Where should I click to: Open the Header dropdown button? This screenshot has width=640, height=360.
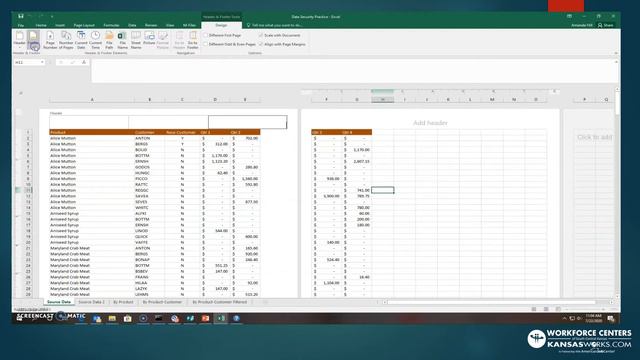[20, 40]
